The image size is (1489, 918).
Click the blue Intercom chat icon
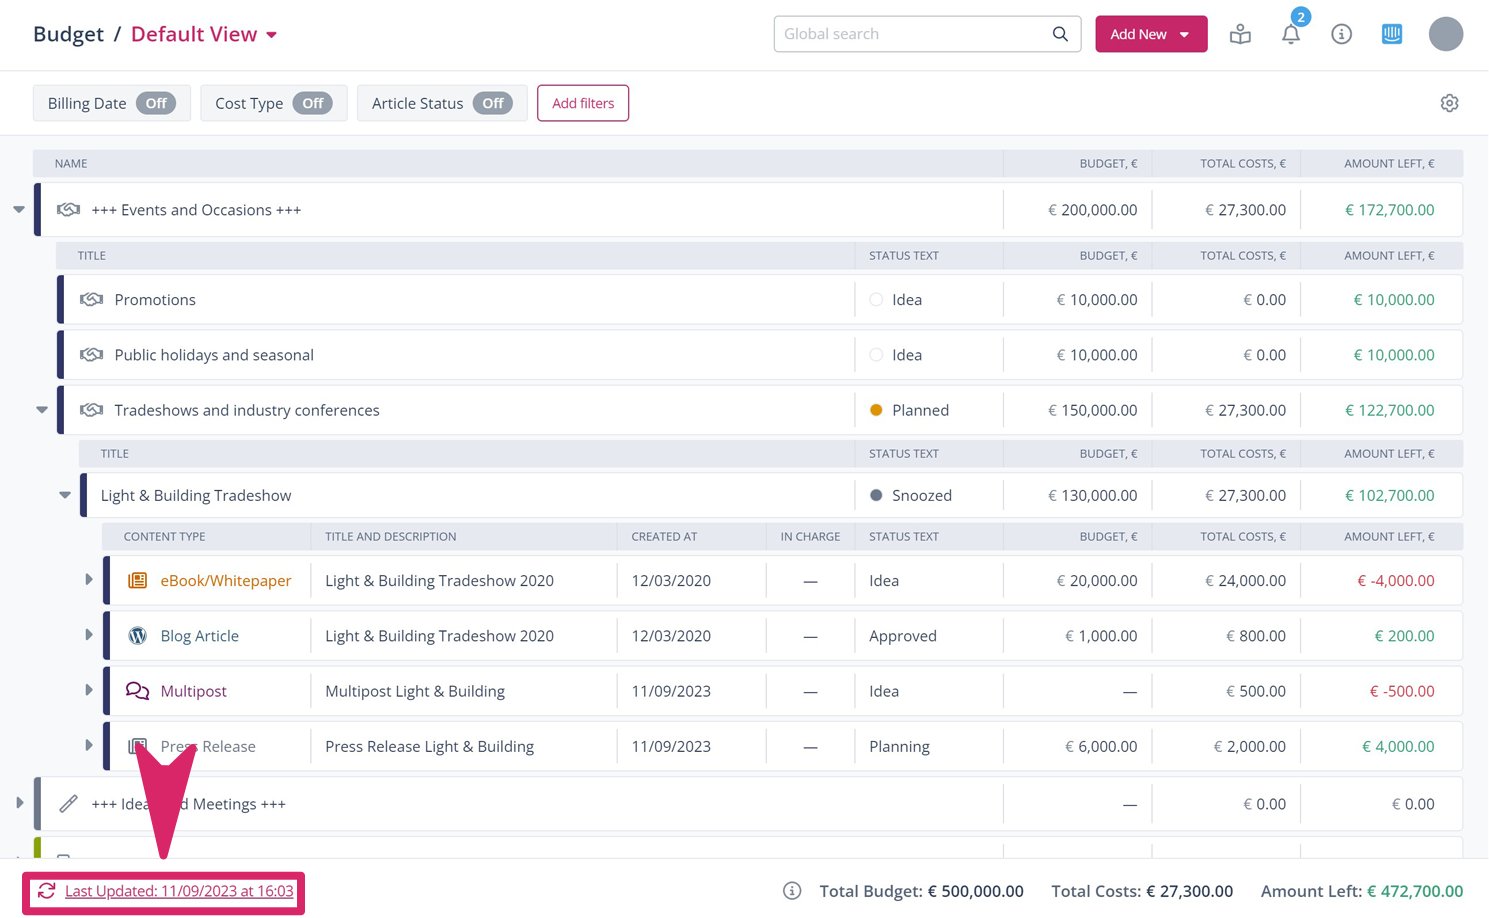(1391, 34)
